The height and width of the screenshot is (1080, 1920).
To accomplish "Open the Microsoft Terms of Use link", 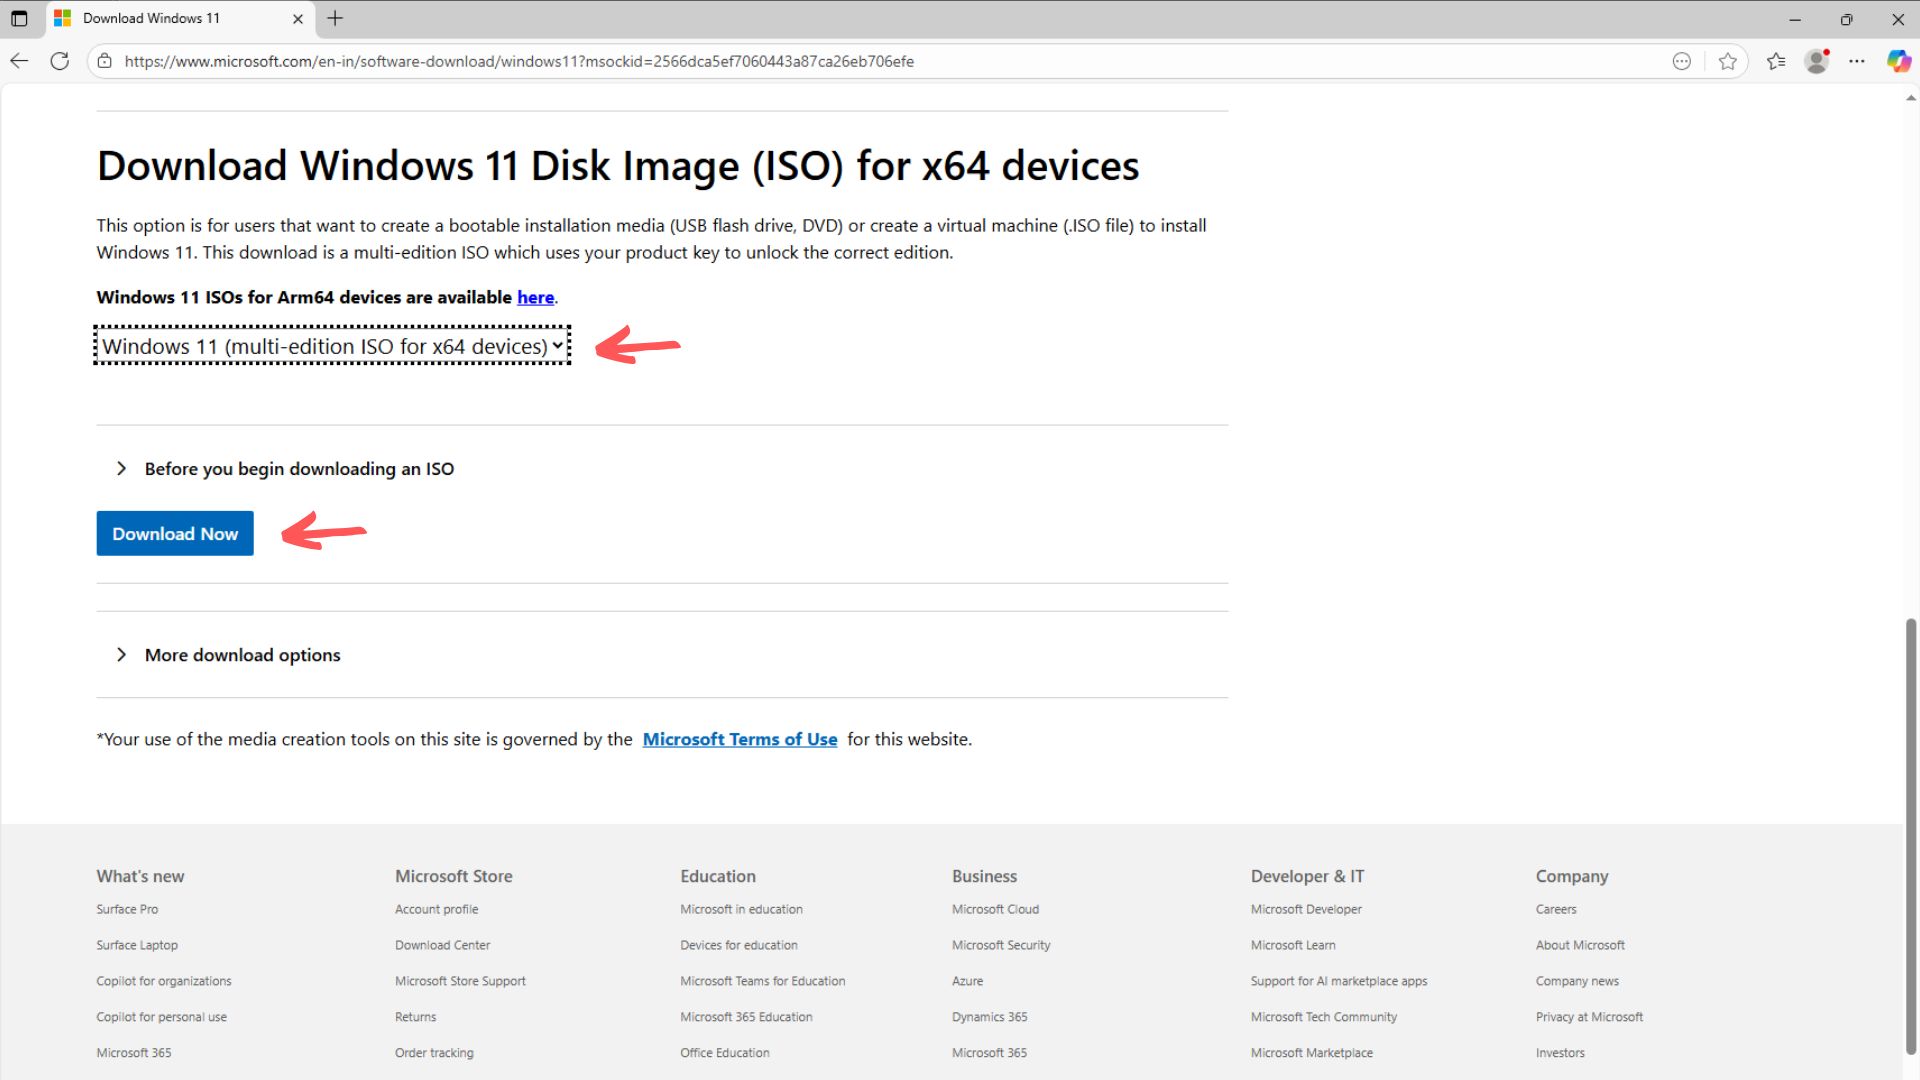I will (740, 739).
